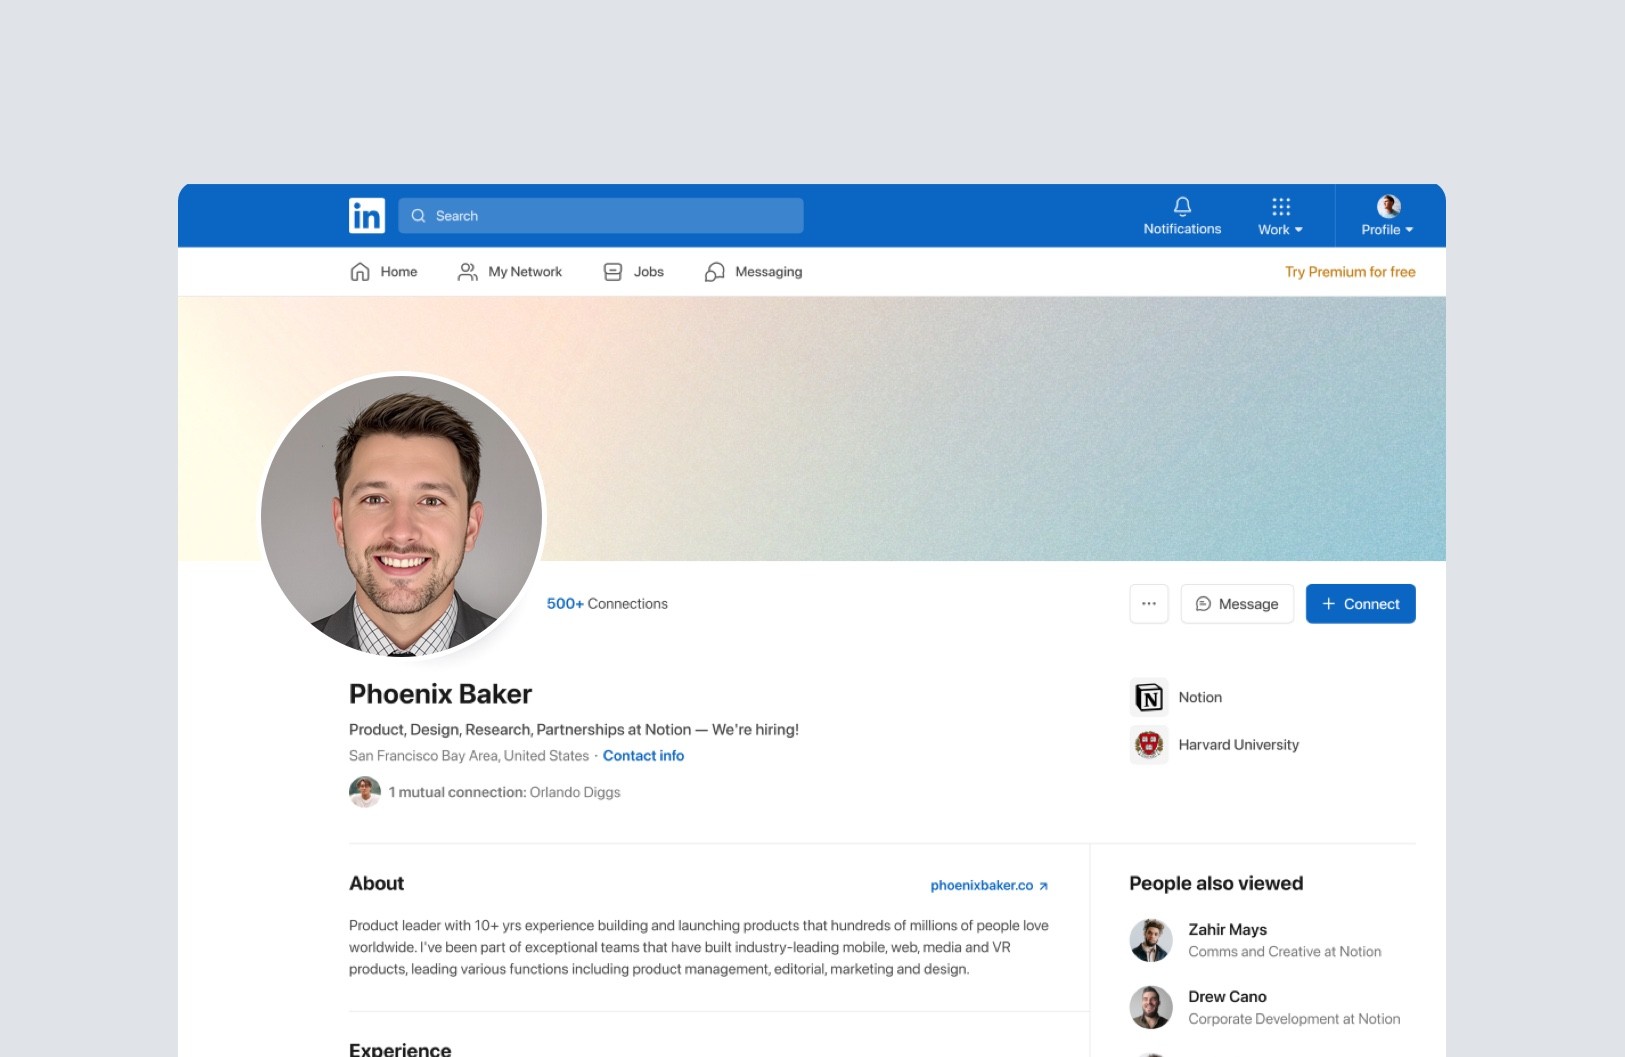Click the Jobs briefcase icon
The width and height of the screenshot is (1625, 1057).
pyautogui.click(x=613, y=272)
